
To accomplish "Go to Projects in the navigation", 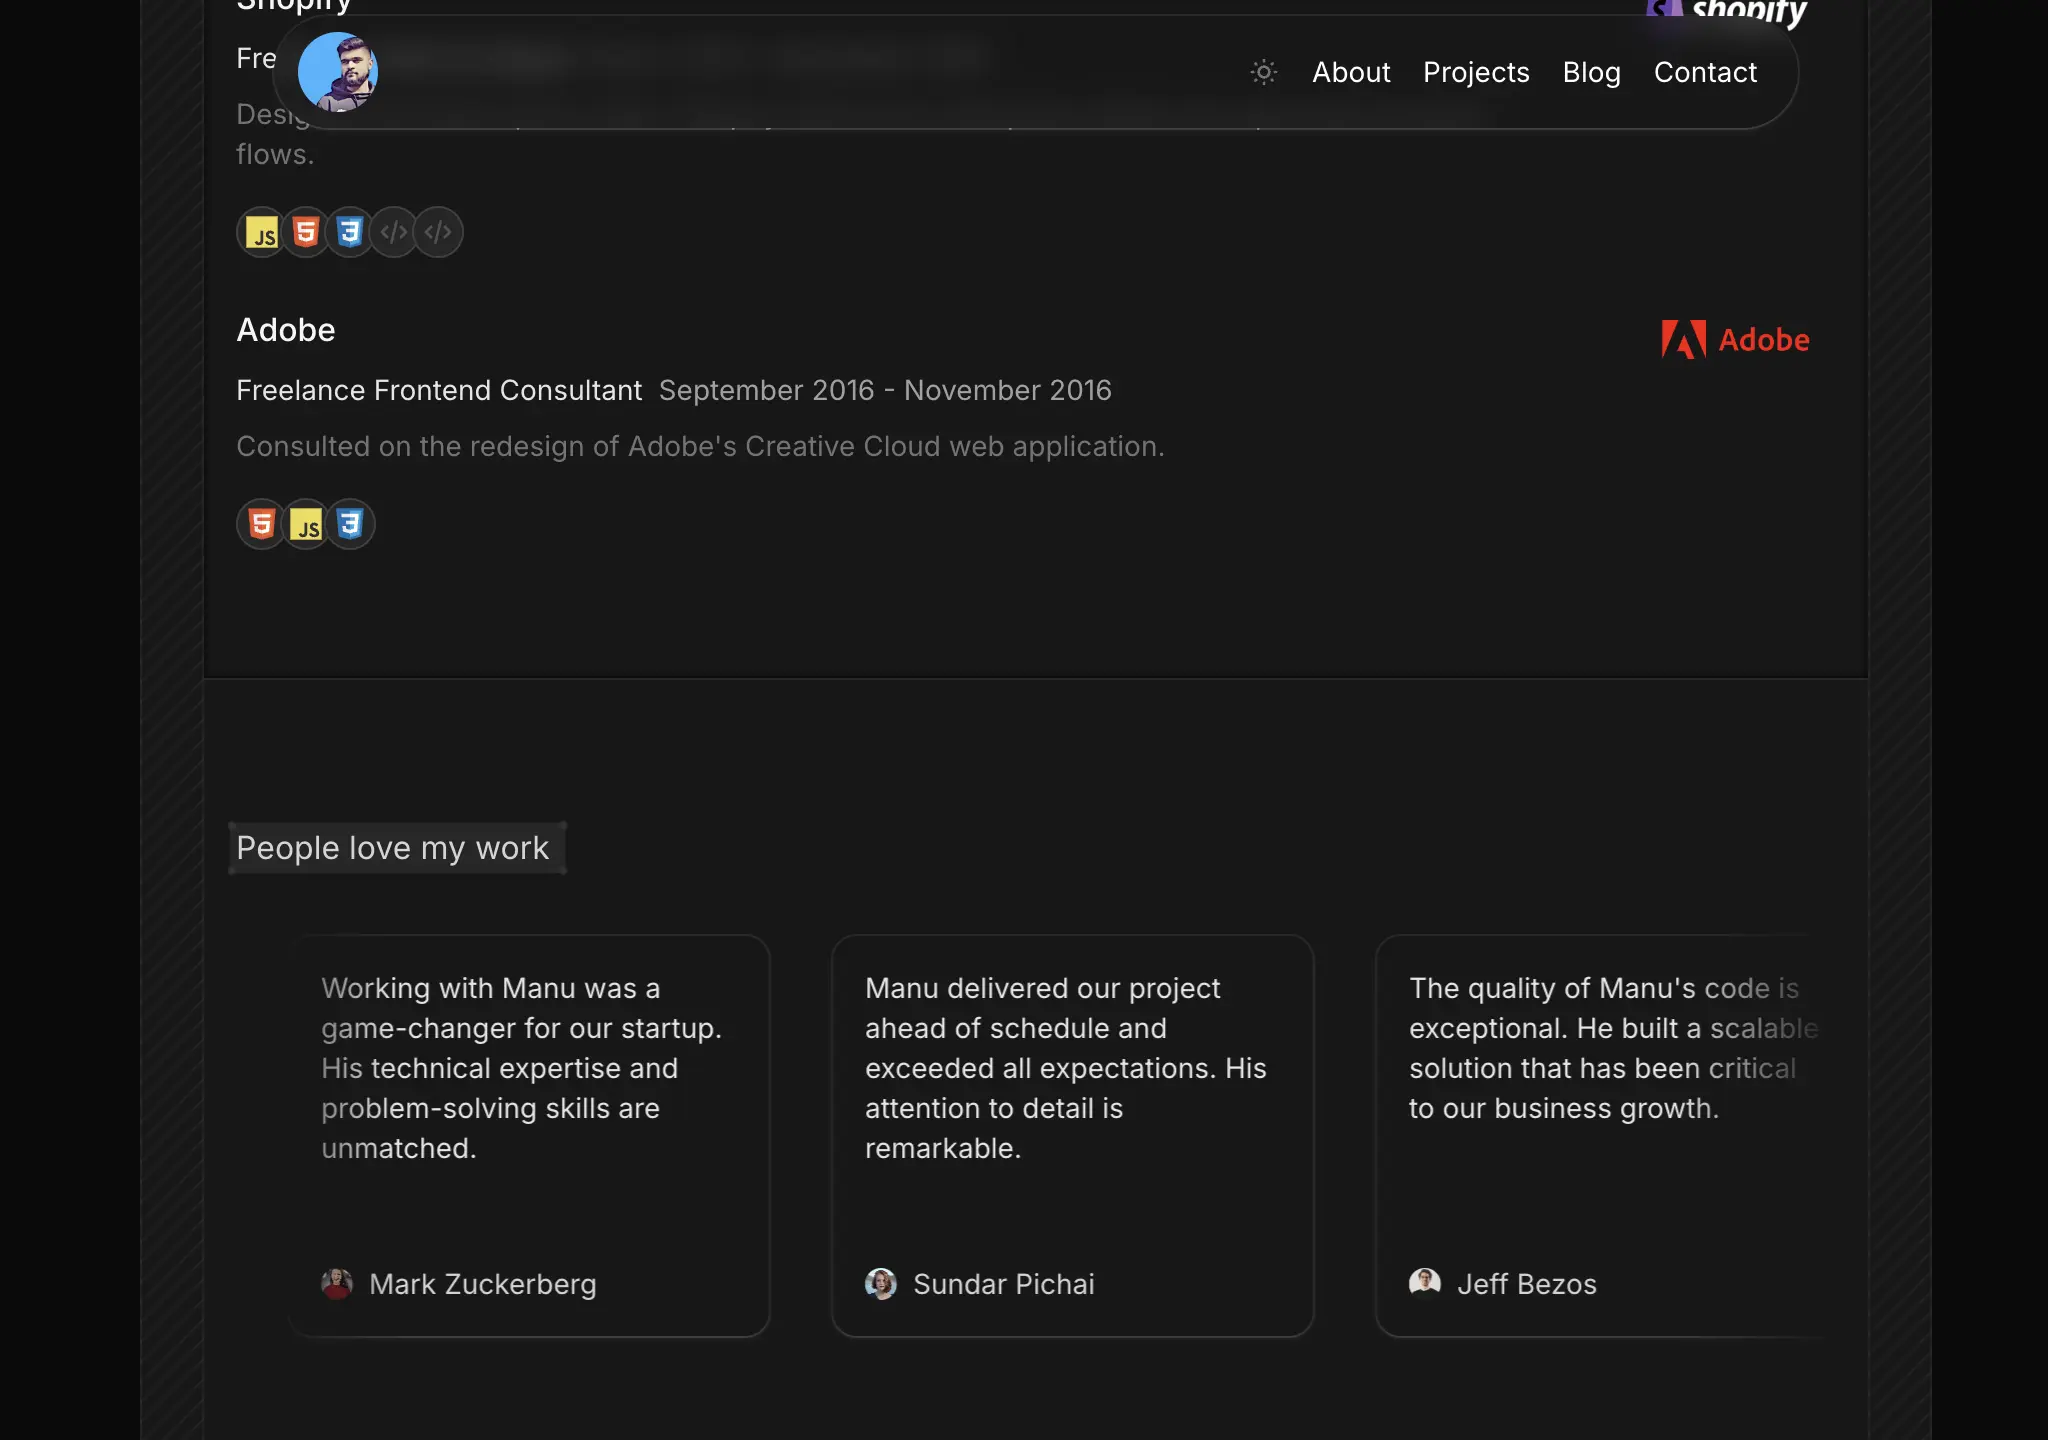I will (1476, 72).
